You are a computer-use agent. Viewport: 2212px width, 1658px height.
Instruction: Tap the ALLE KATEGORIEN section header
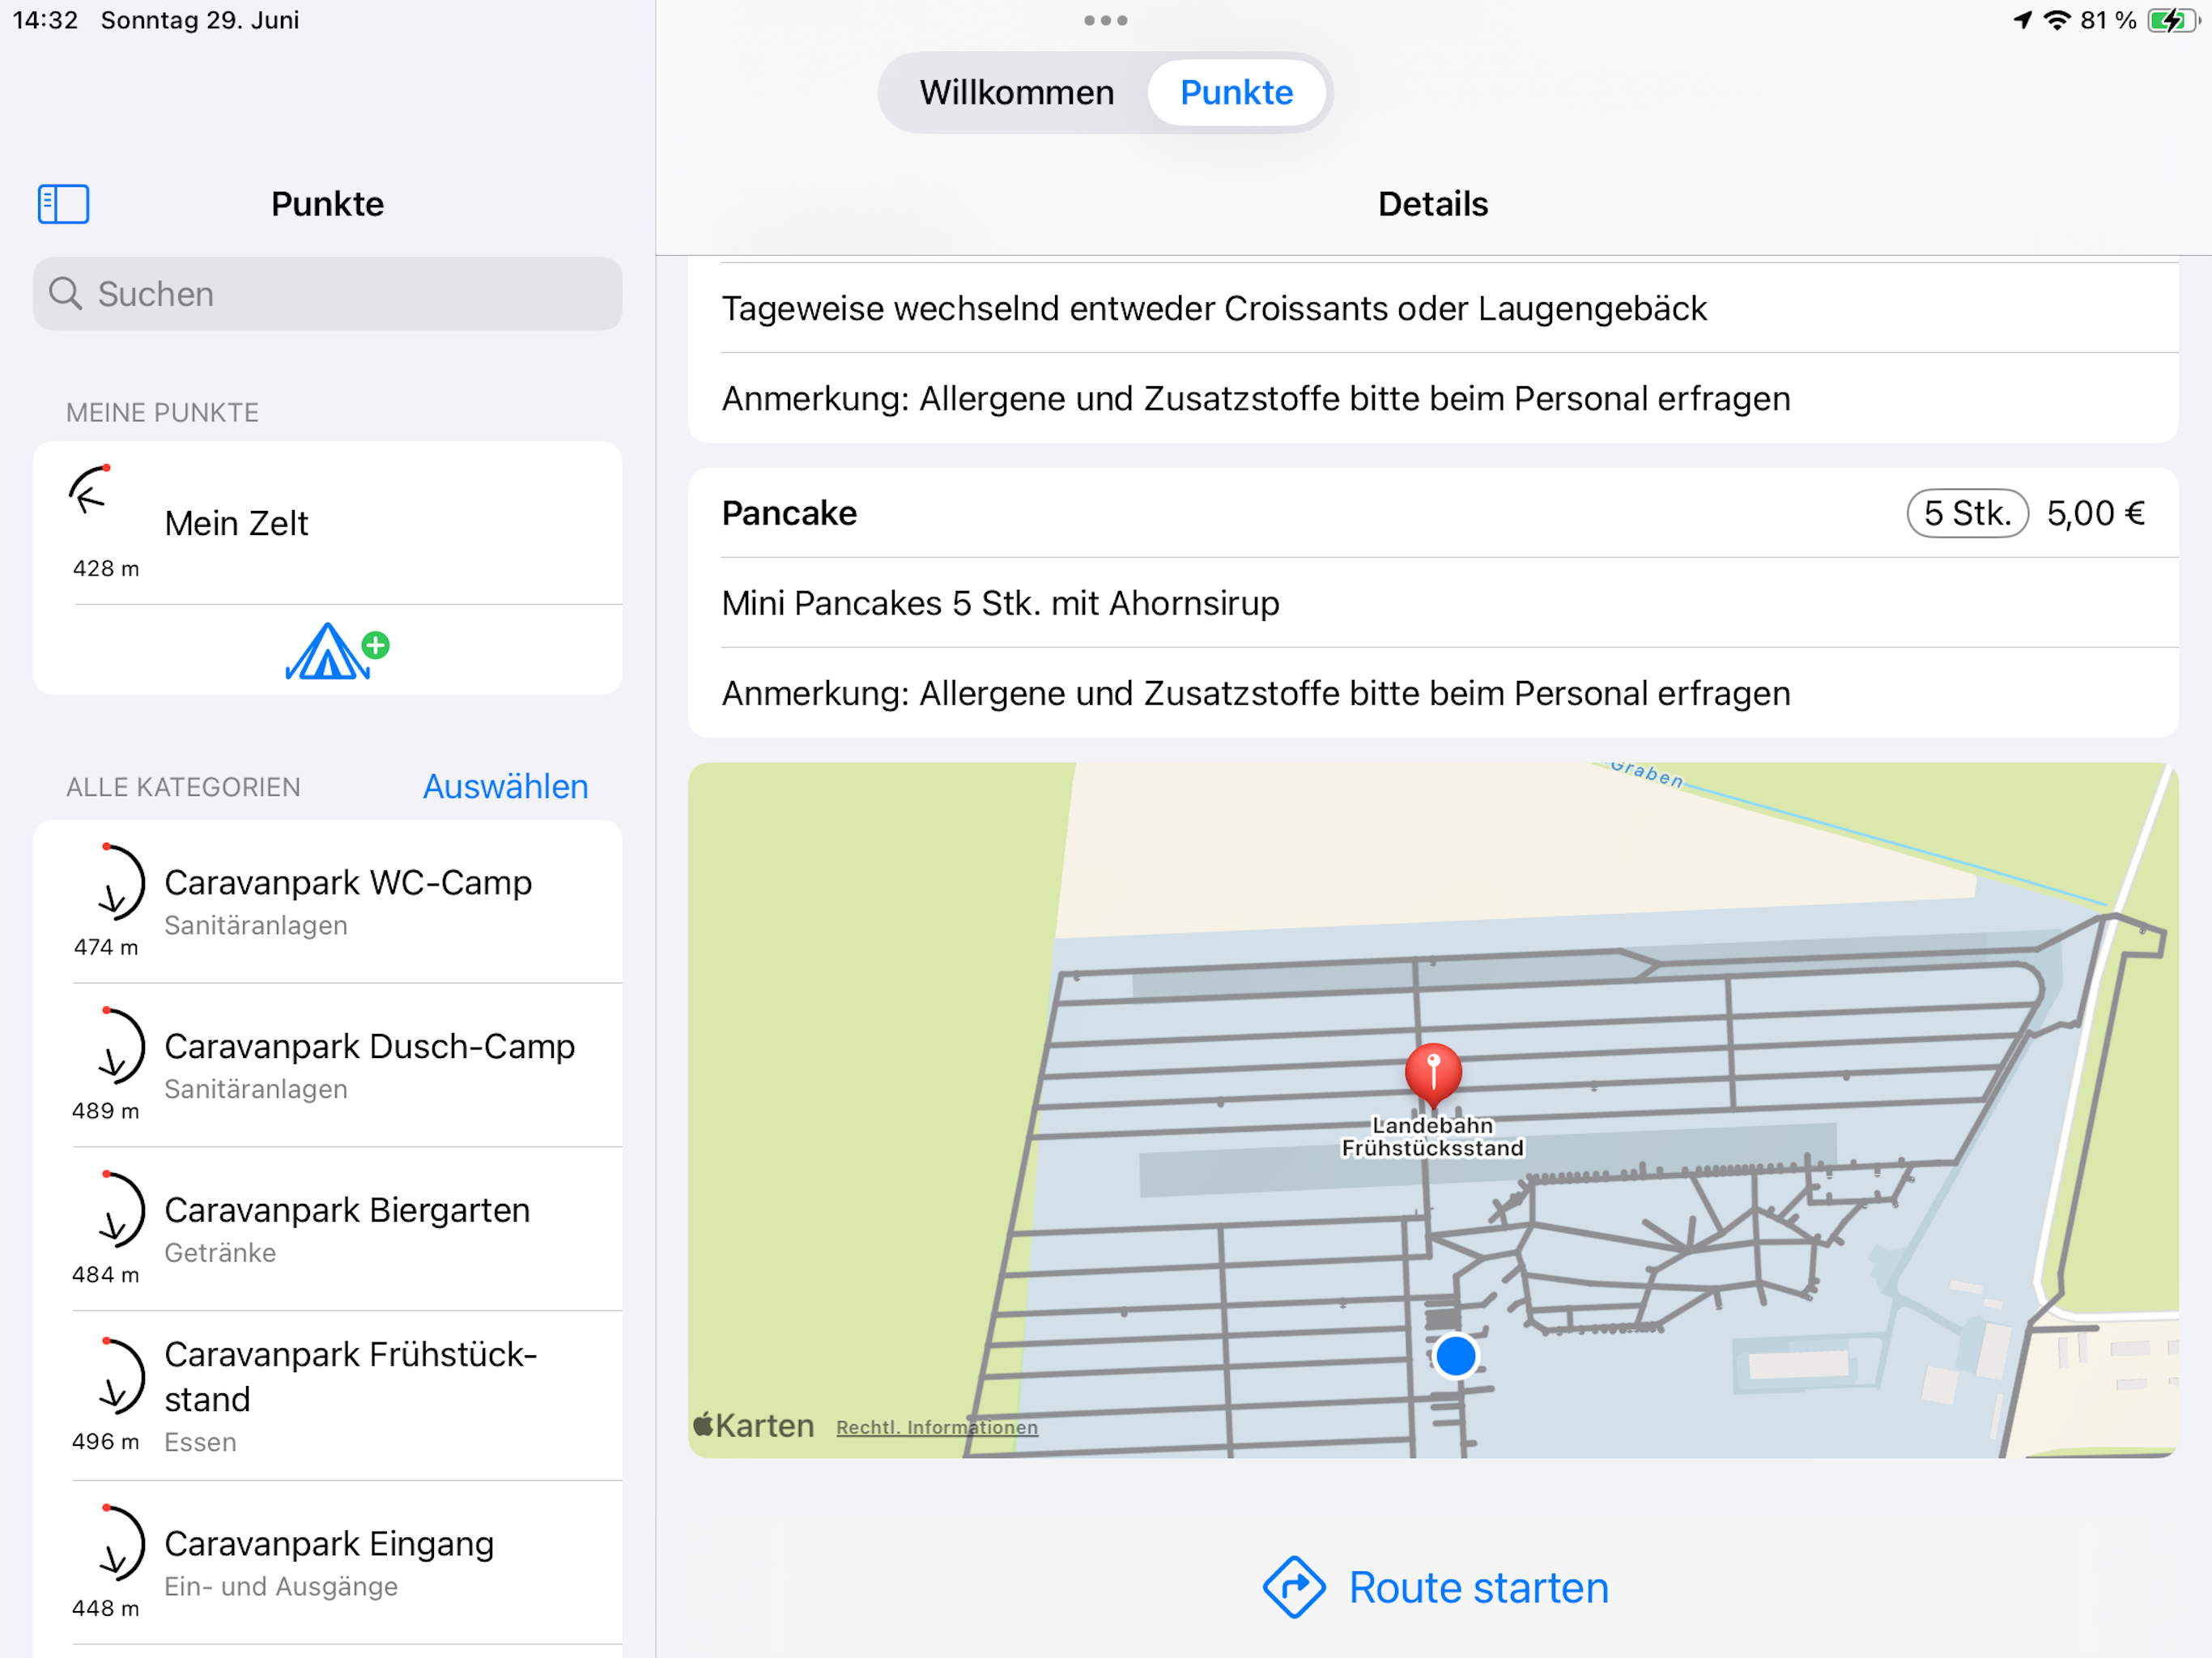click(x=183, y=787)
